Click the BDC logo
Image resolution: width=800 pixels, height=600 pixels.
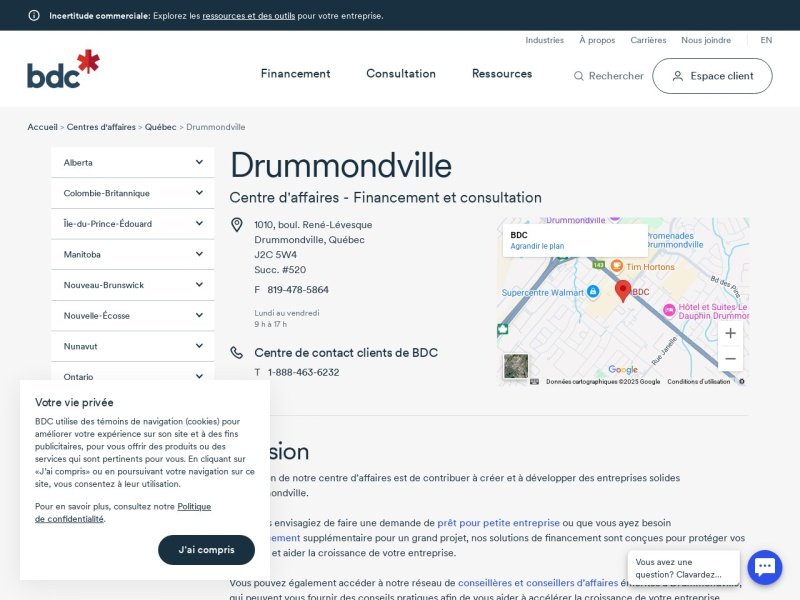(x=63, y=69)
